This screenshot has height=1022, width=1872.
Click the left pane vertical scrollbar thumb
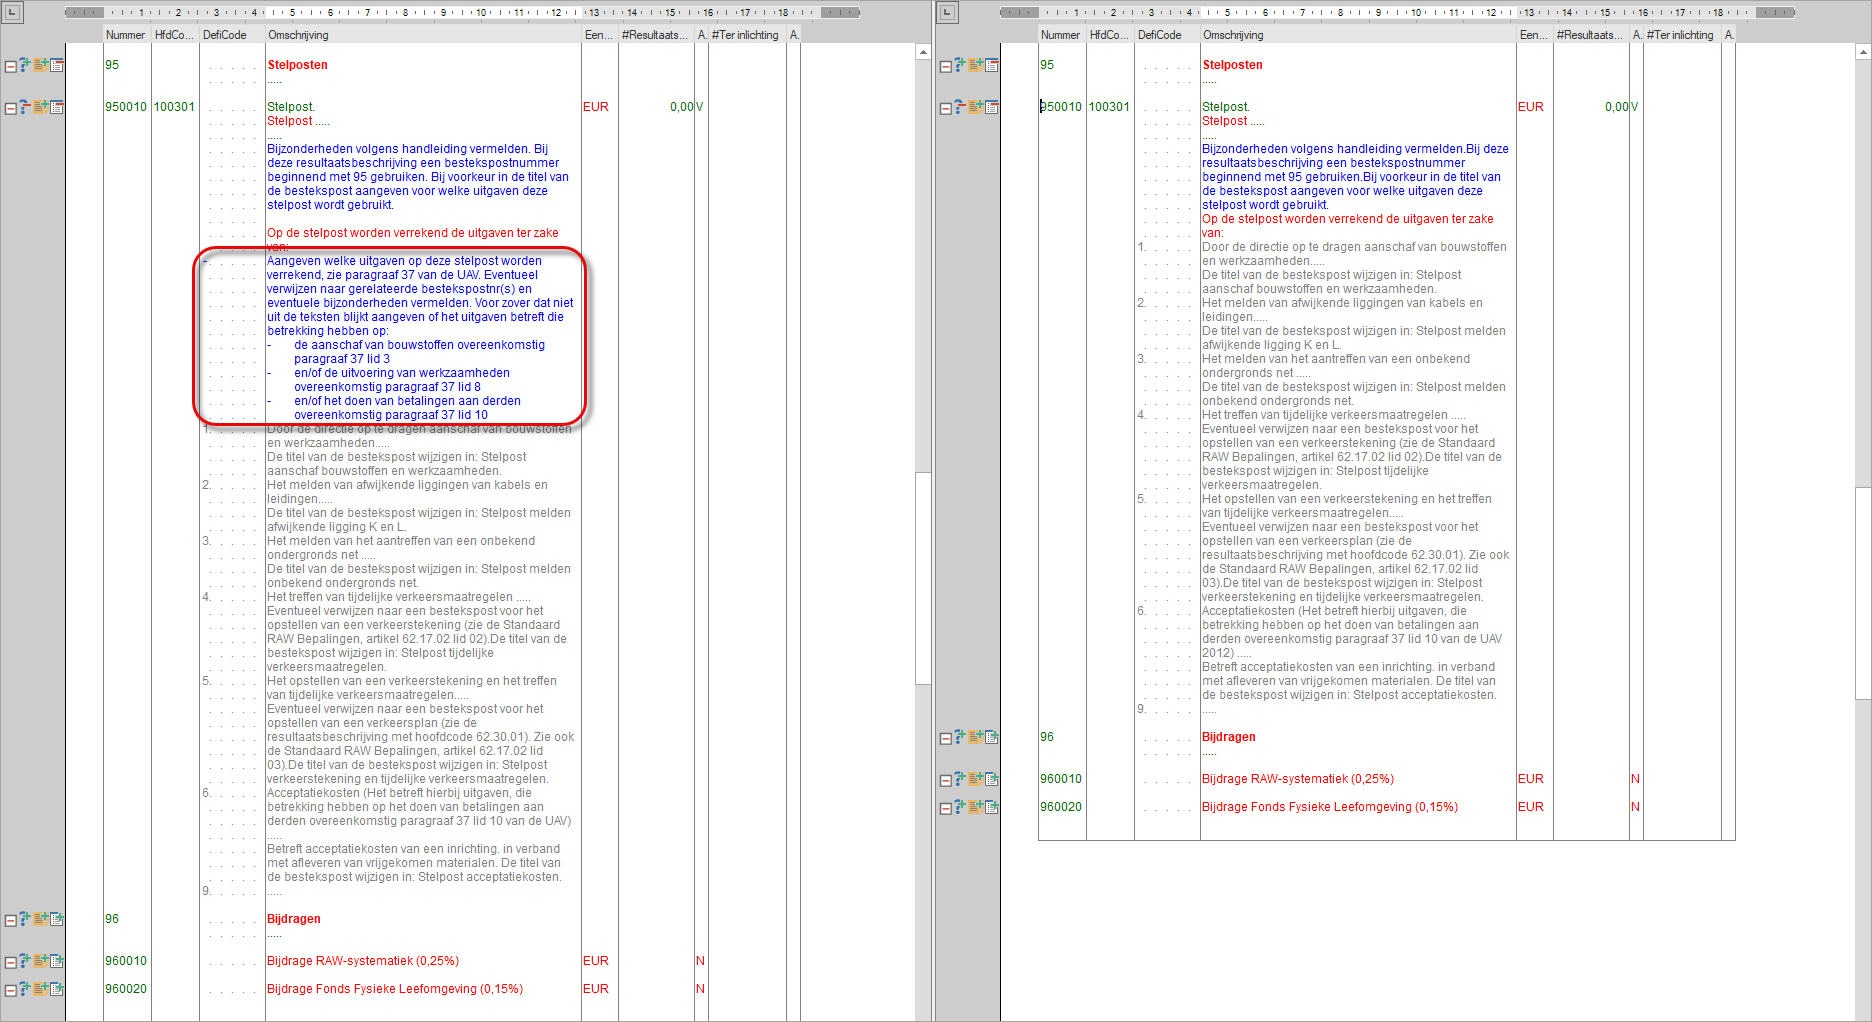(x=923, y=578)
